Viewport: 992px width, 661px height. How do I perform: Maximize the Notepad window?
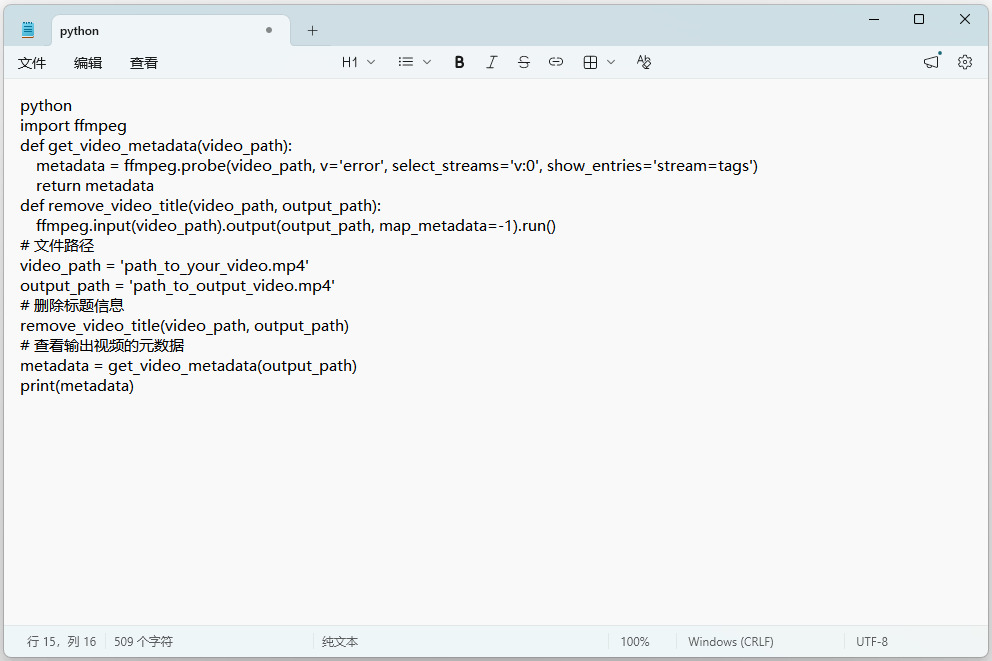[919, 19]
